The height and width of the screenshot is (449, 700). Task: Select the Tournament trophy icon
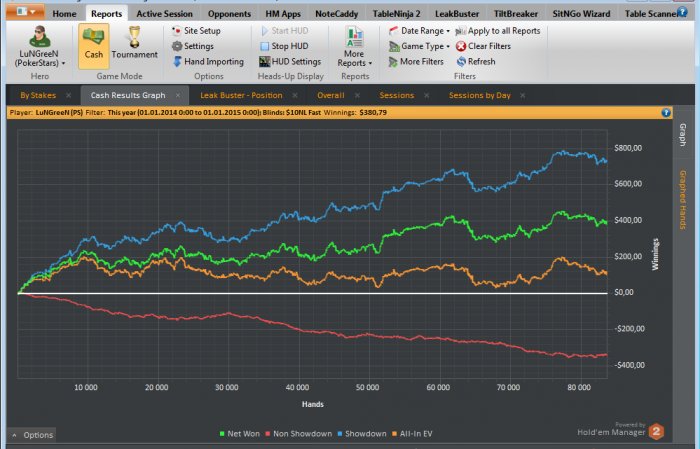(134, 37)
